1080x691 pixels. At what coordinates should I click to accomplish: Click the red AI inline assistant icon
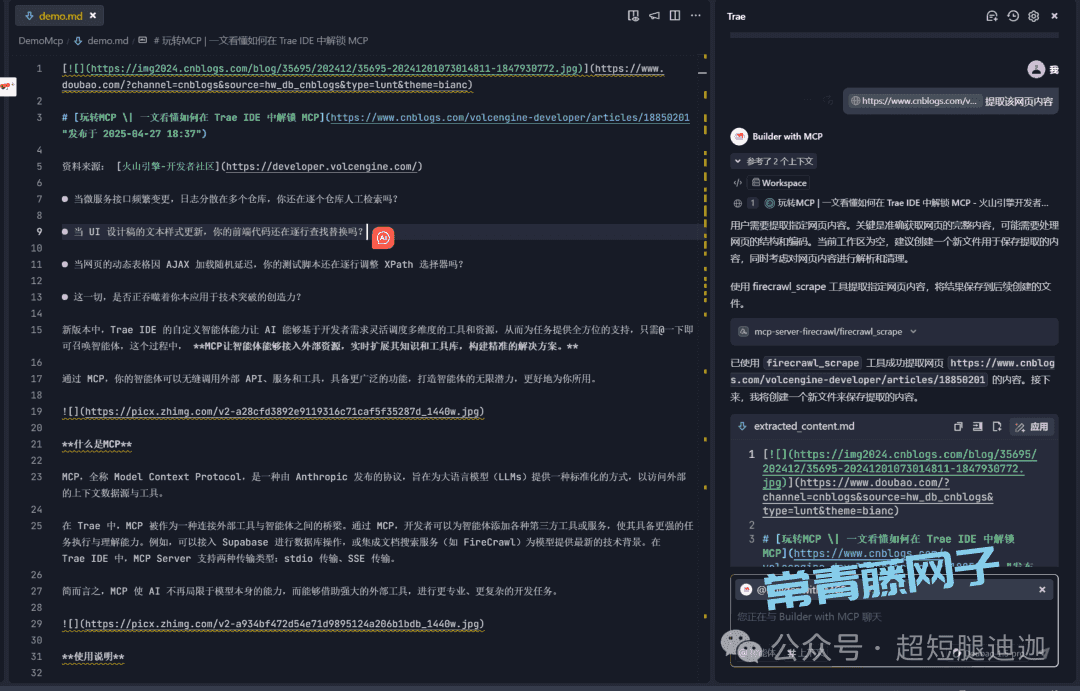pos(383,238)
